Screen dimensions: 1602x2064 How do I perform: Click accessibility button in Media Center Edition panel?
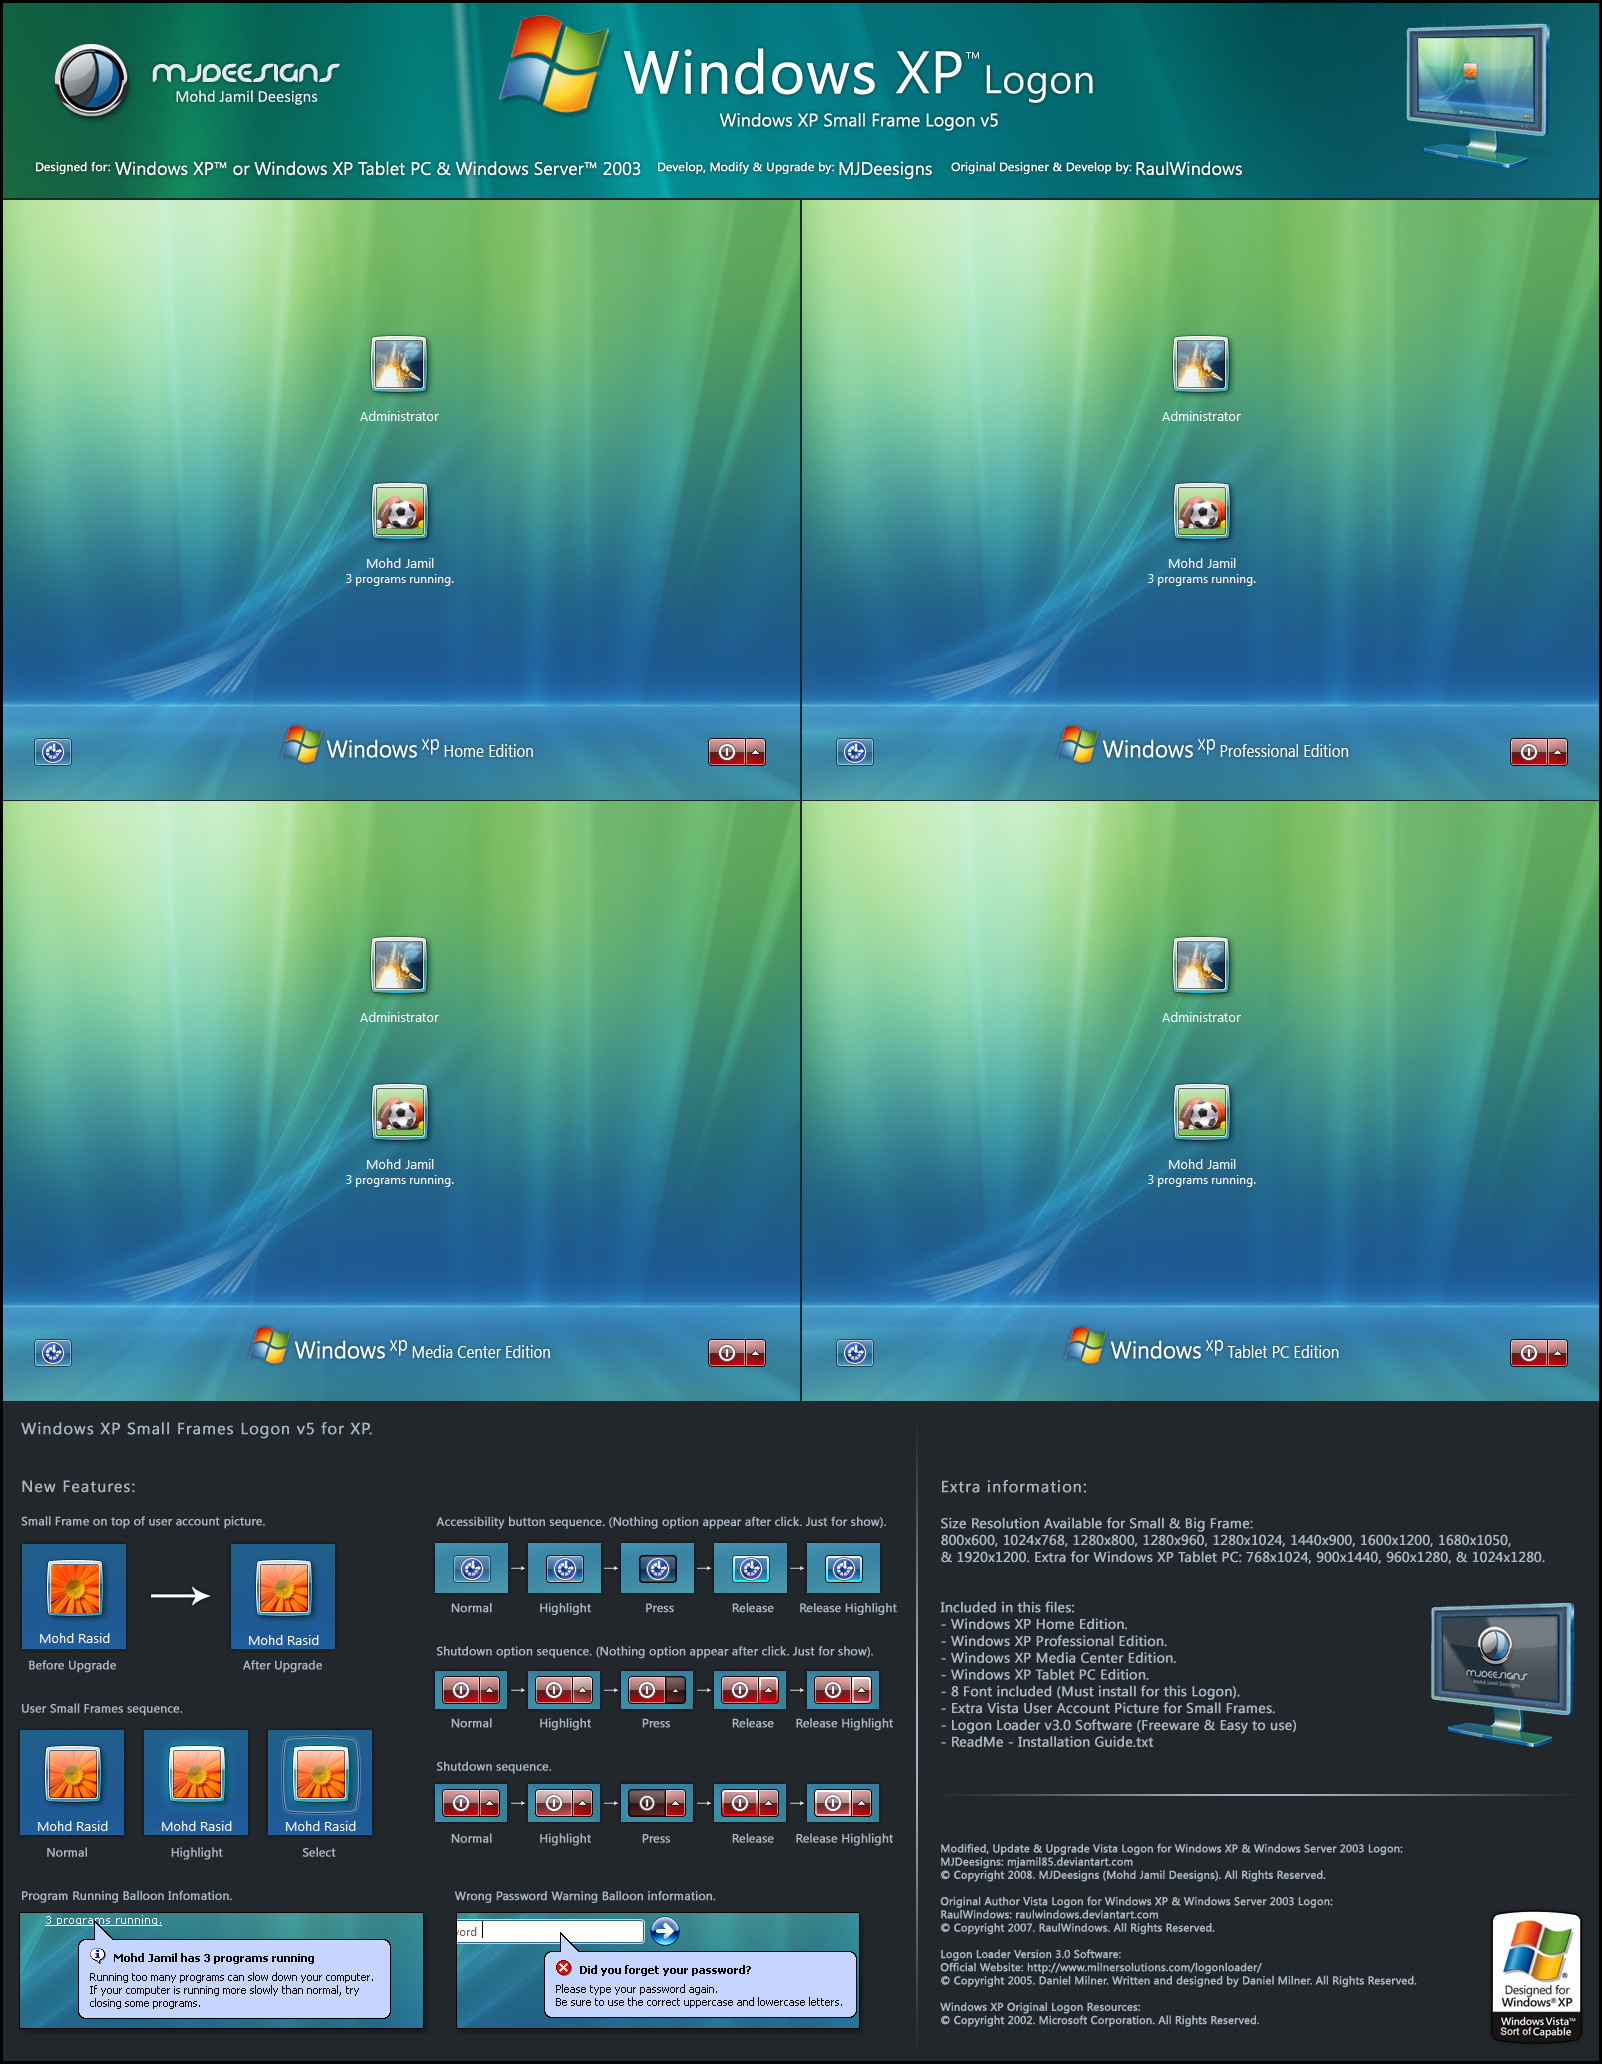[53, 1353]
